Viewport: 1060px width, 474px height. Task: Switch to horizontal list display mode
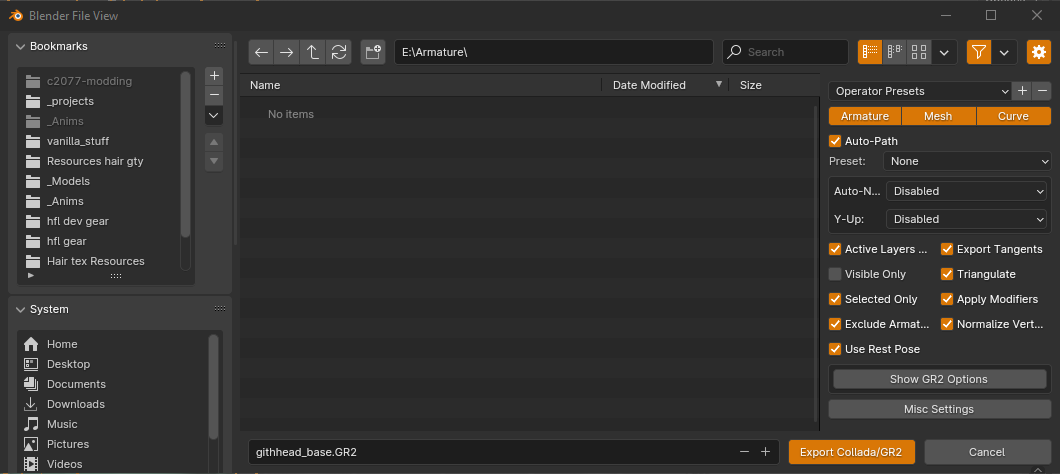coord(894,52)
